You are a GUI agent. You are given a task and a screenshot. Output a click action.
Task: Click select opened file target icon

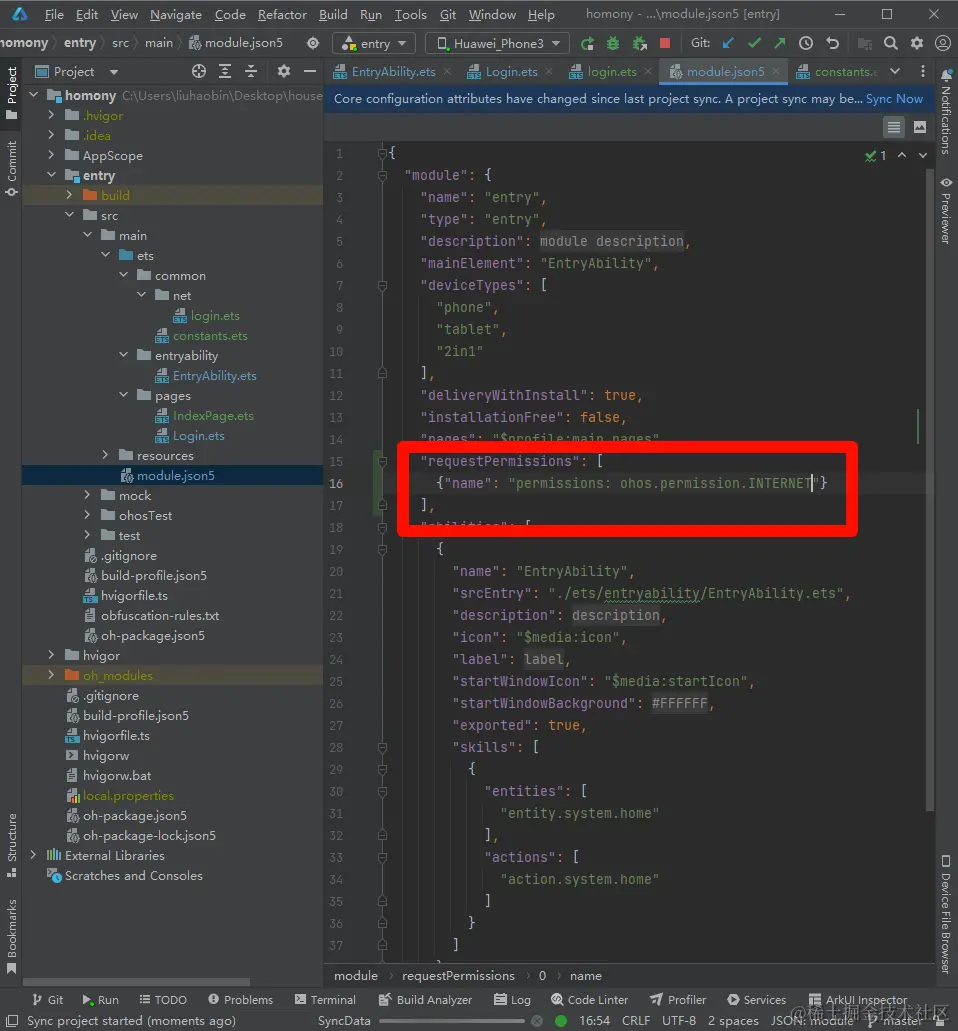click(x=199, y=71)
